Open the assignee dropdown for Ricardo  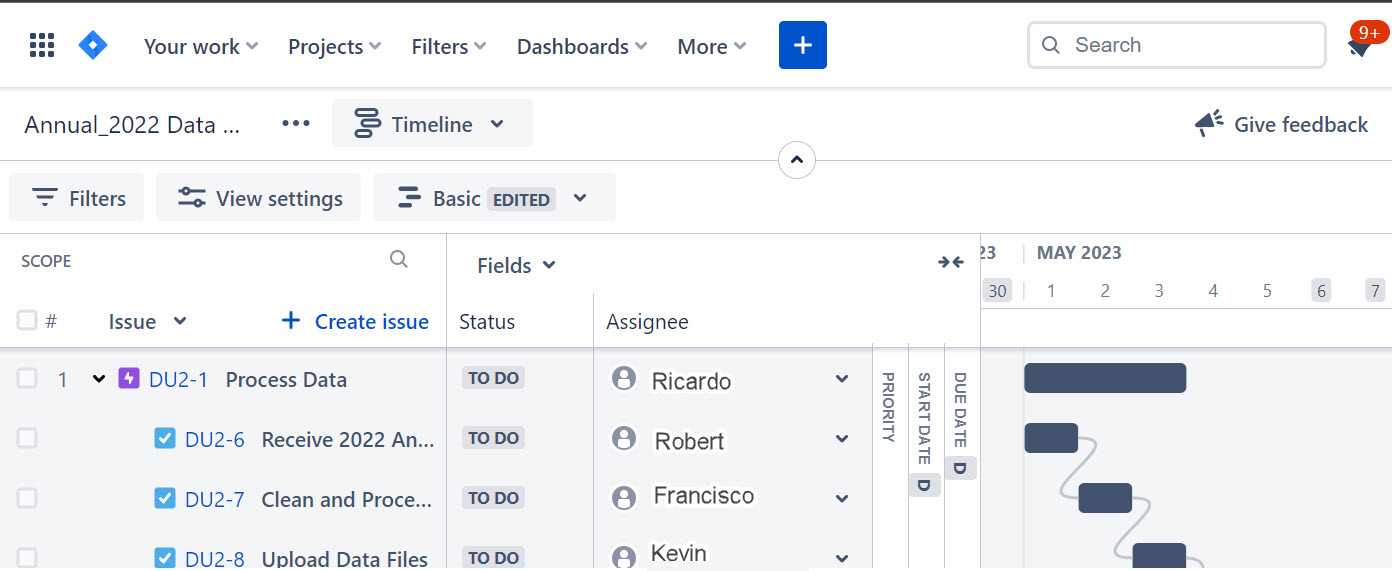842,379
